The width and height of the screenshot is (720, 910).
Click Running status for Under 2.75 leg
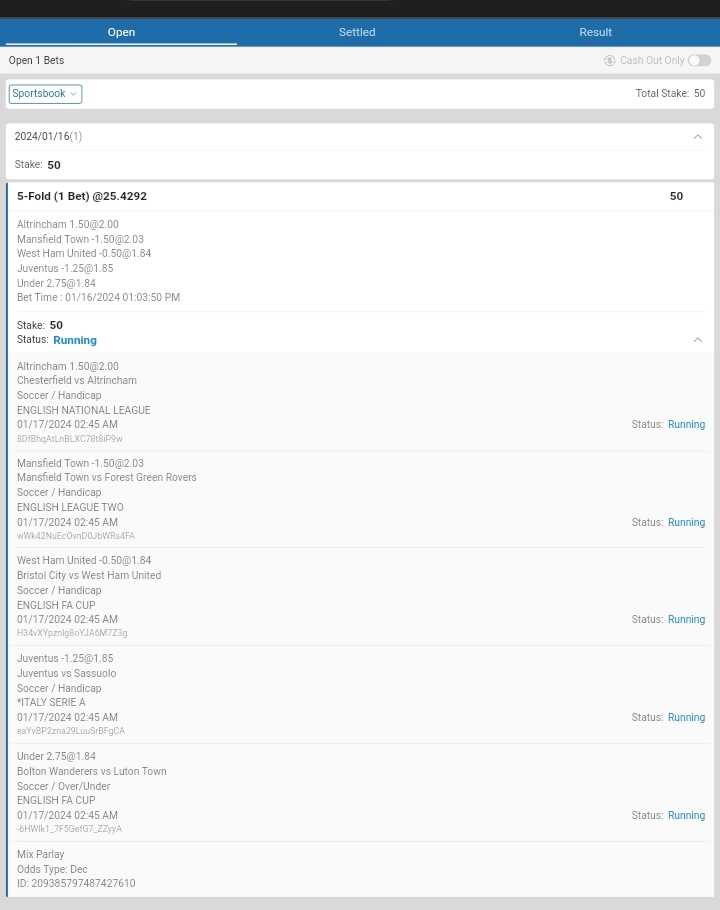(686, 815)
